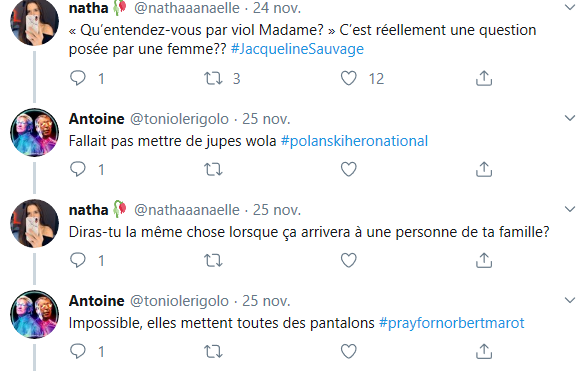The width and height of the screenshot is (586, 371).
Task: Share natha's JacquelineSauvage tweet
Action: tap(484, 78)
